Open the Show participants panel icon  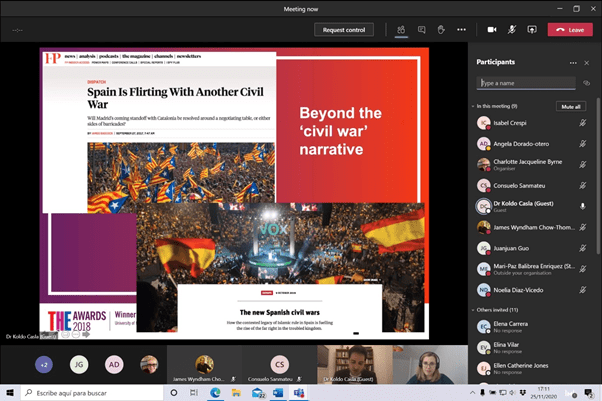click(401, 30)
